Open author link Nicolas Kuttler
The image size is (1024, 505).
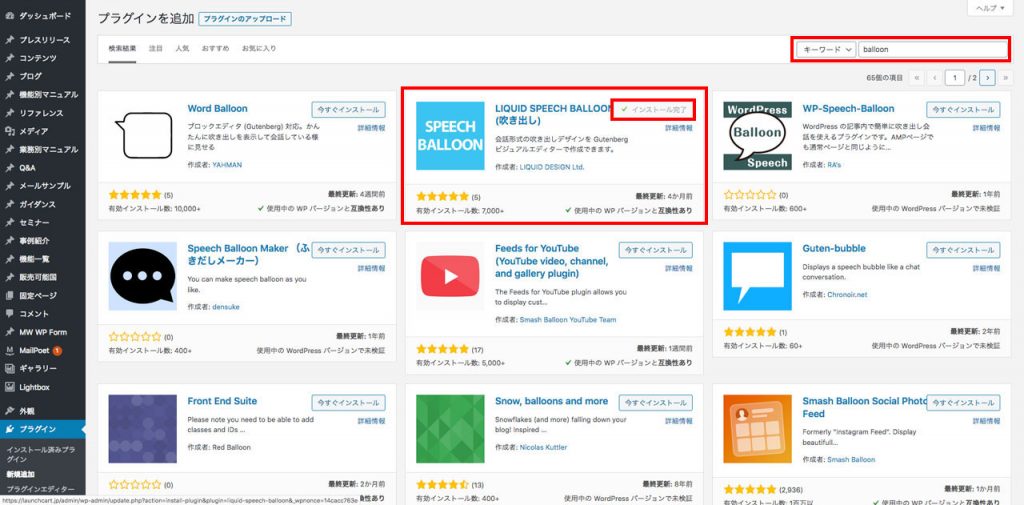point(543,448)
